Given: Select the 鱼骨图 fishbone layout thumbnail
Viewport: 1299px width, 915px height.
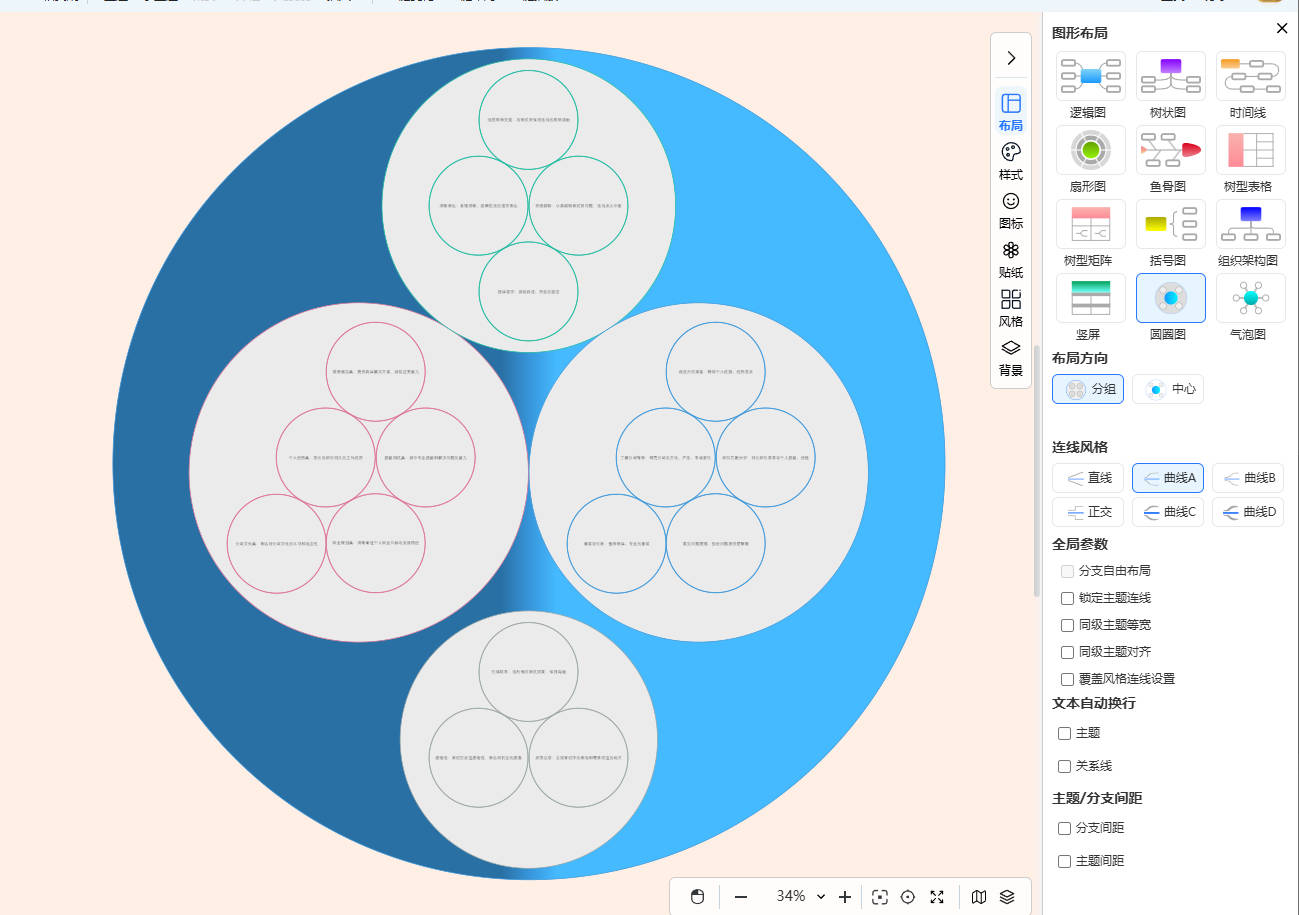Looking at the screenshot, I should pos(1170,150).
